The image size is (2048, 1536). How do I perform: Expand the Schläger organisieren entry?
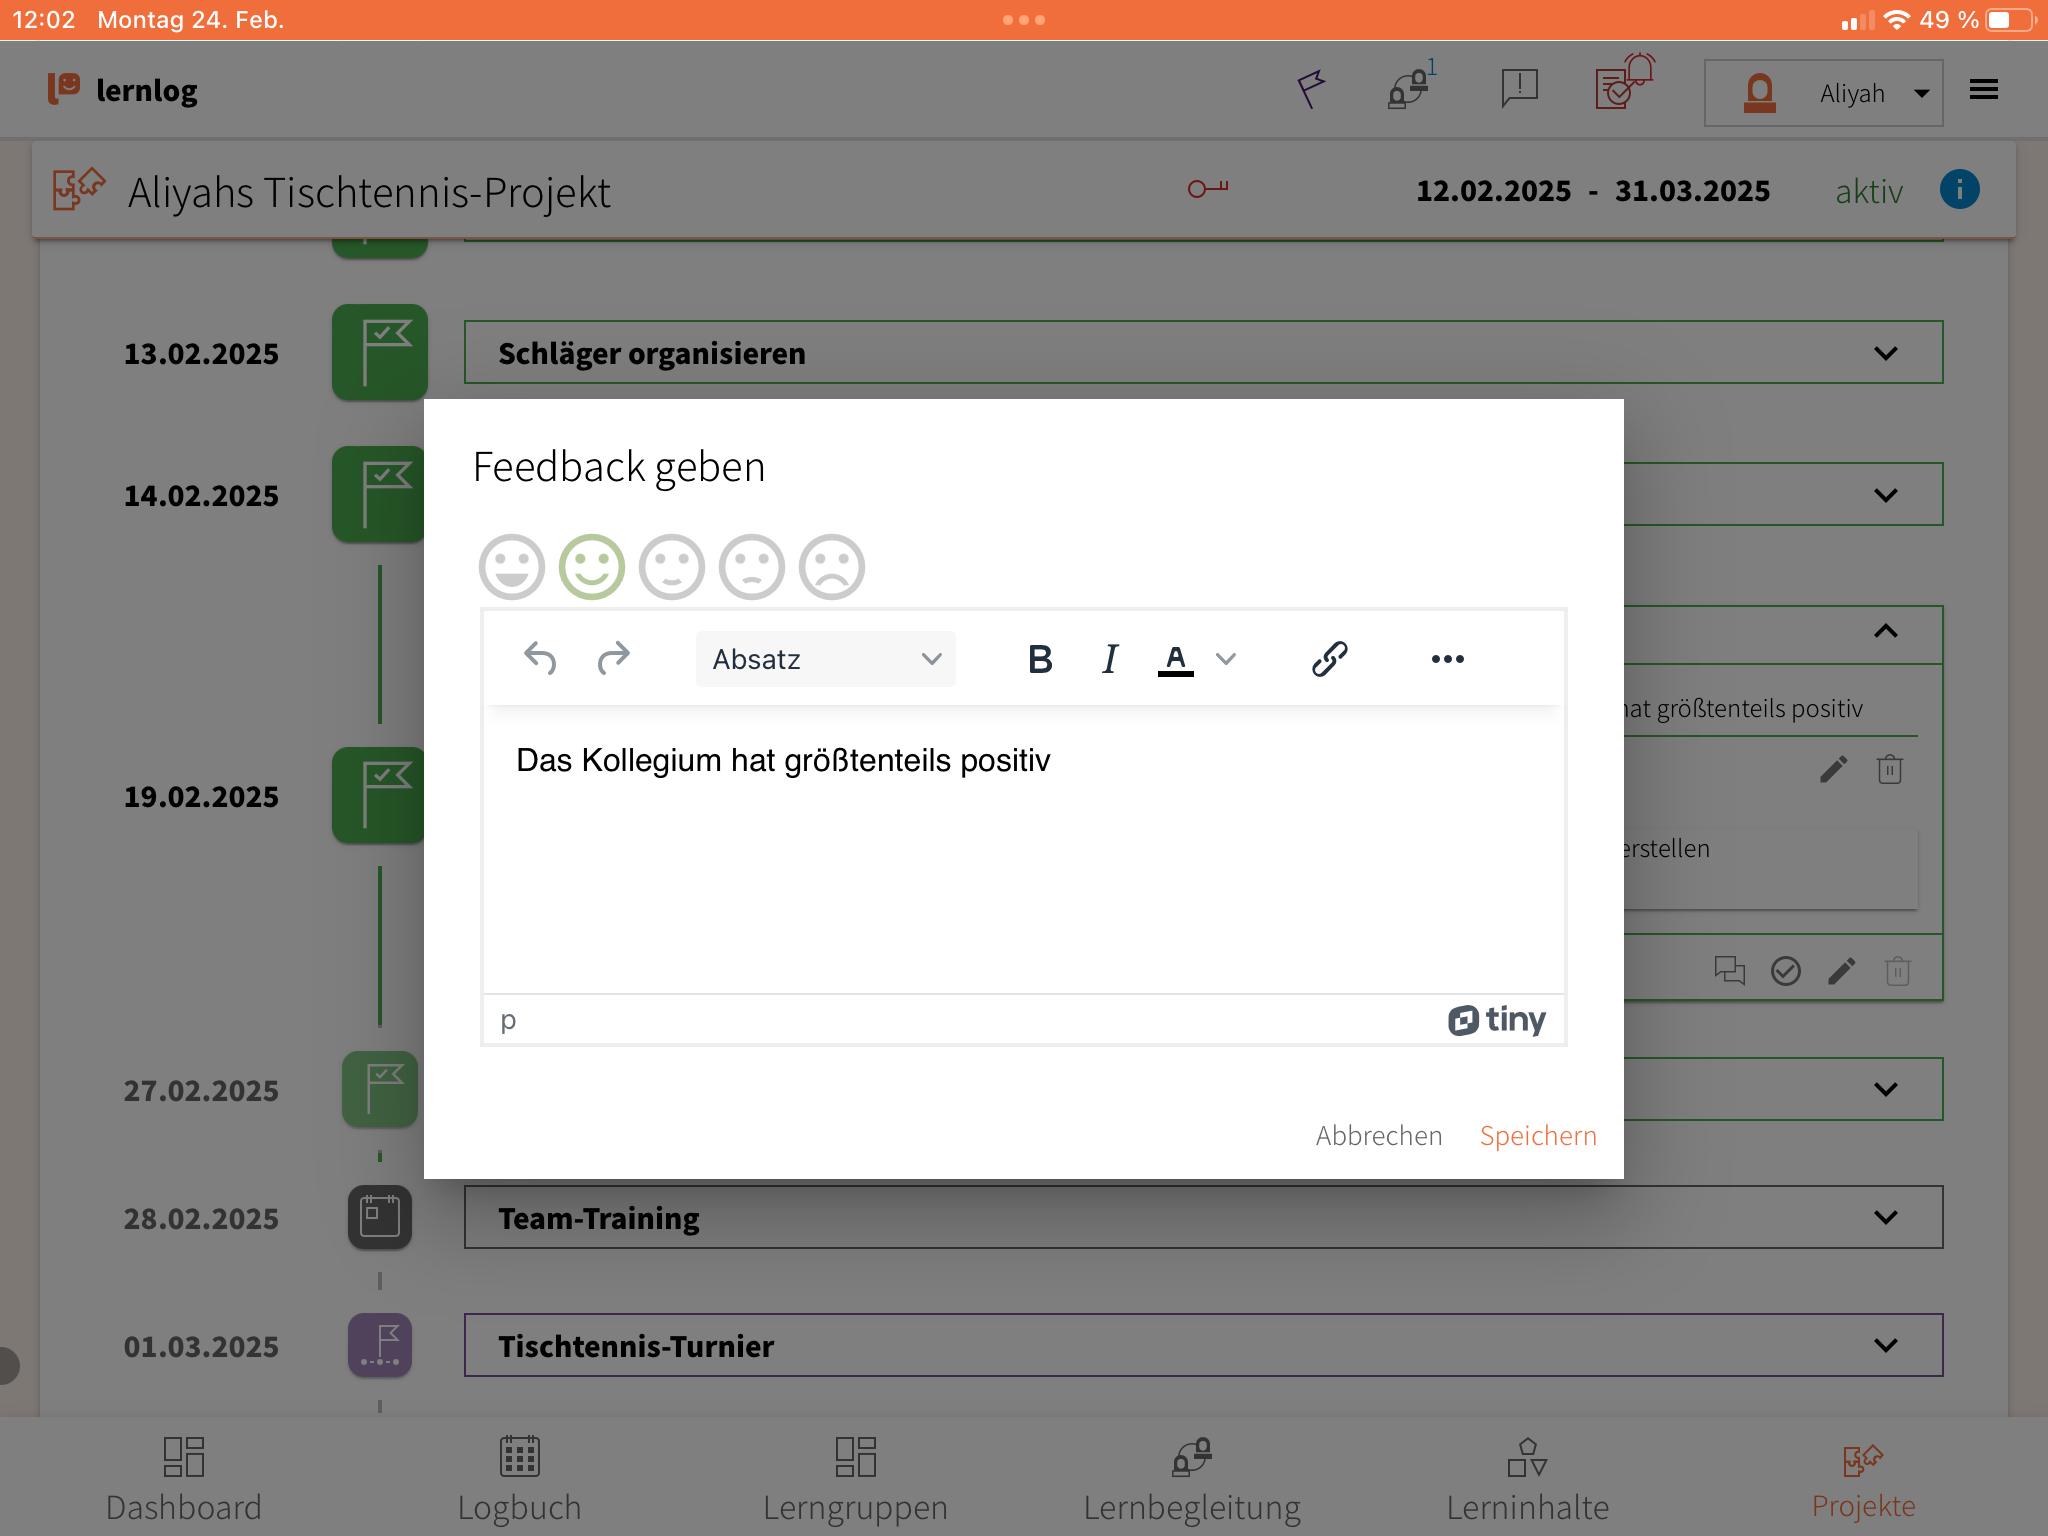tap(1203, 352)
